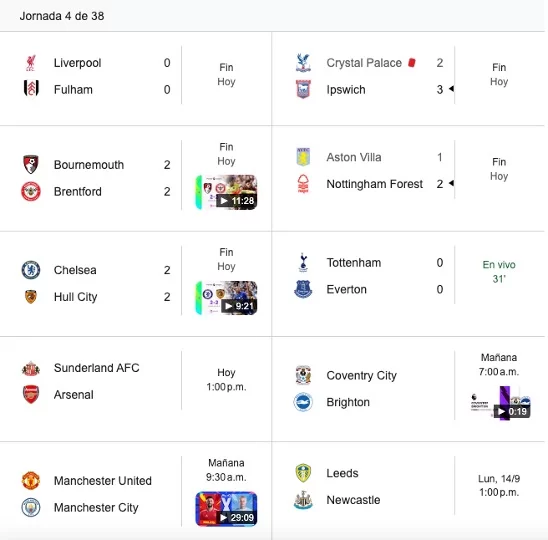
Task: Click the Arsenal cannon crest
Action: 31,395
